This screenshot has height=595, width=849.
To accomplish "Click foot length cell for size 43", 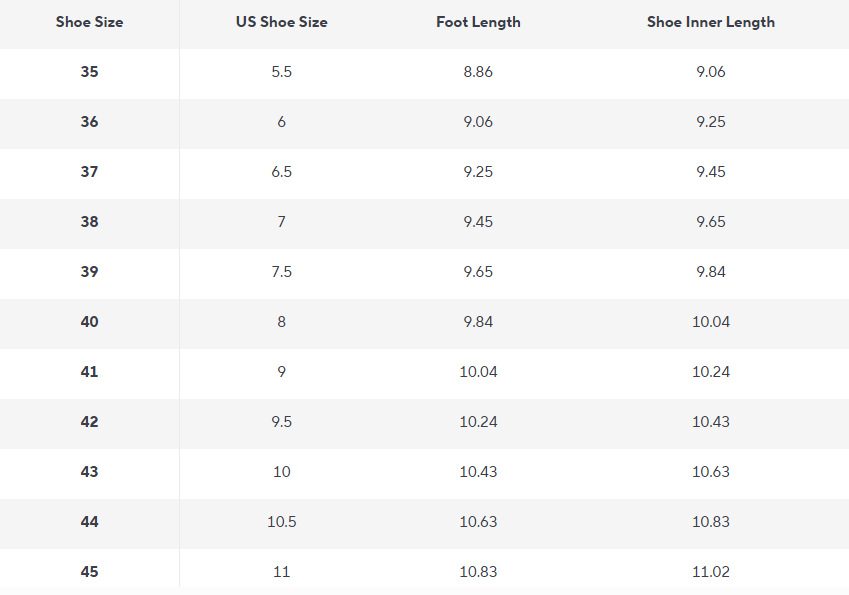I will [478, 472].
